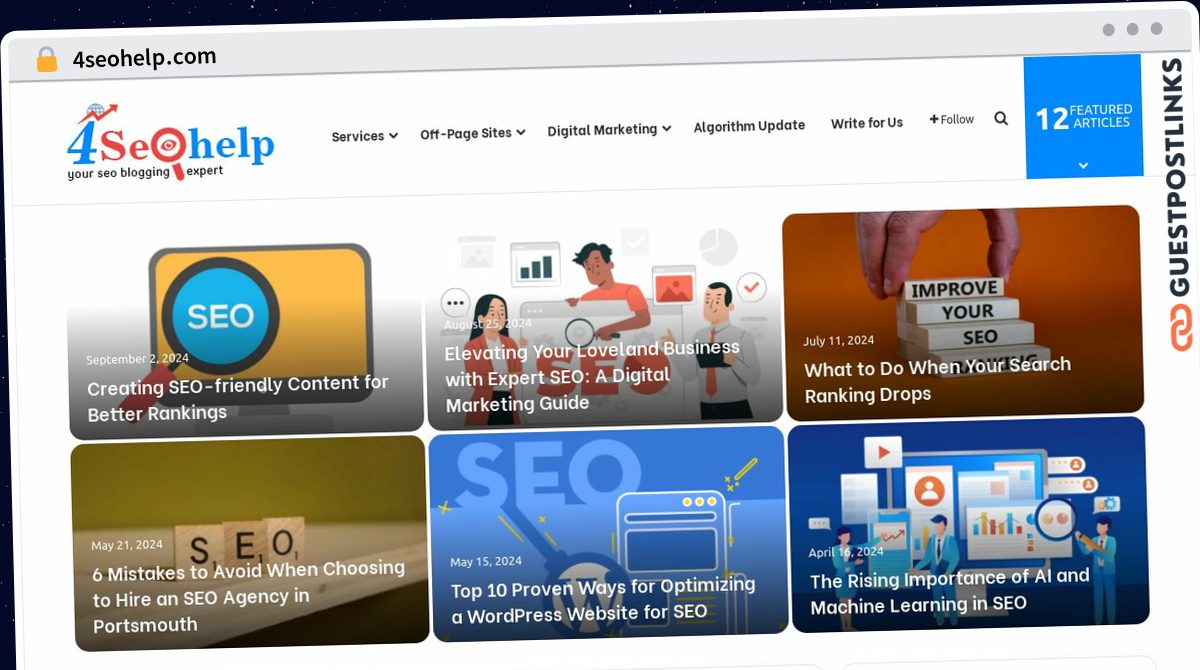Click the Follow button
Viewport: 1200px width, 670px height.
952,119
